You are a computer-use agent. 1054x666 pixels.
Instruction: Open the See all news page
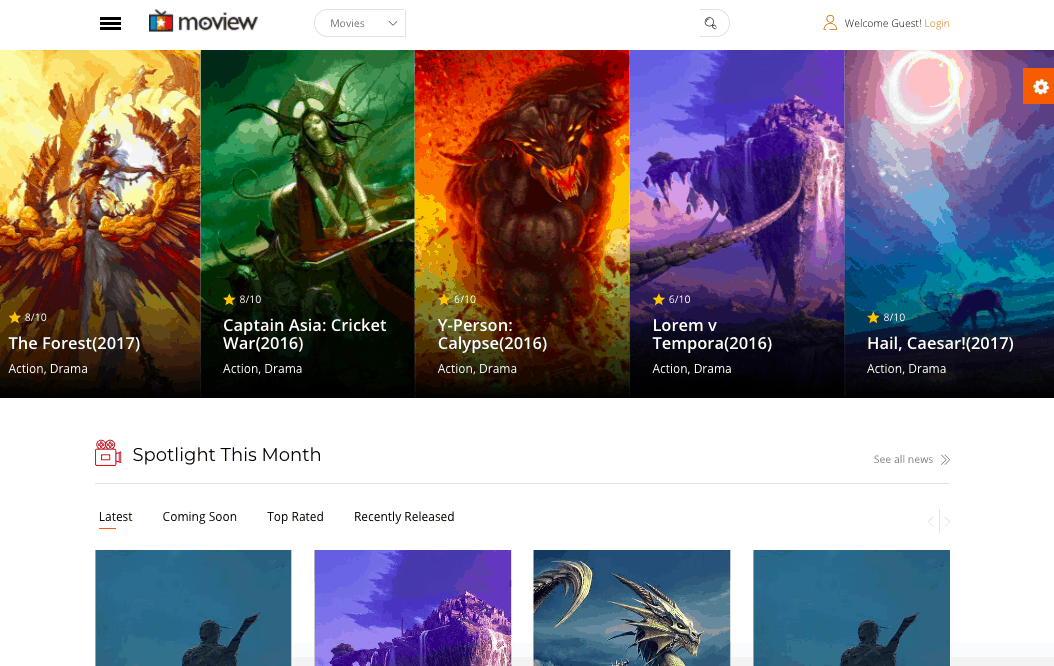tap(901, 459)
